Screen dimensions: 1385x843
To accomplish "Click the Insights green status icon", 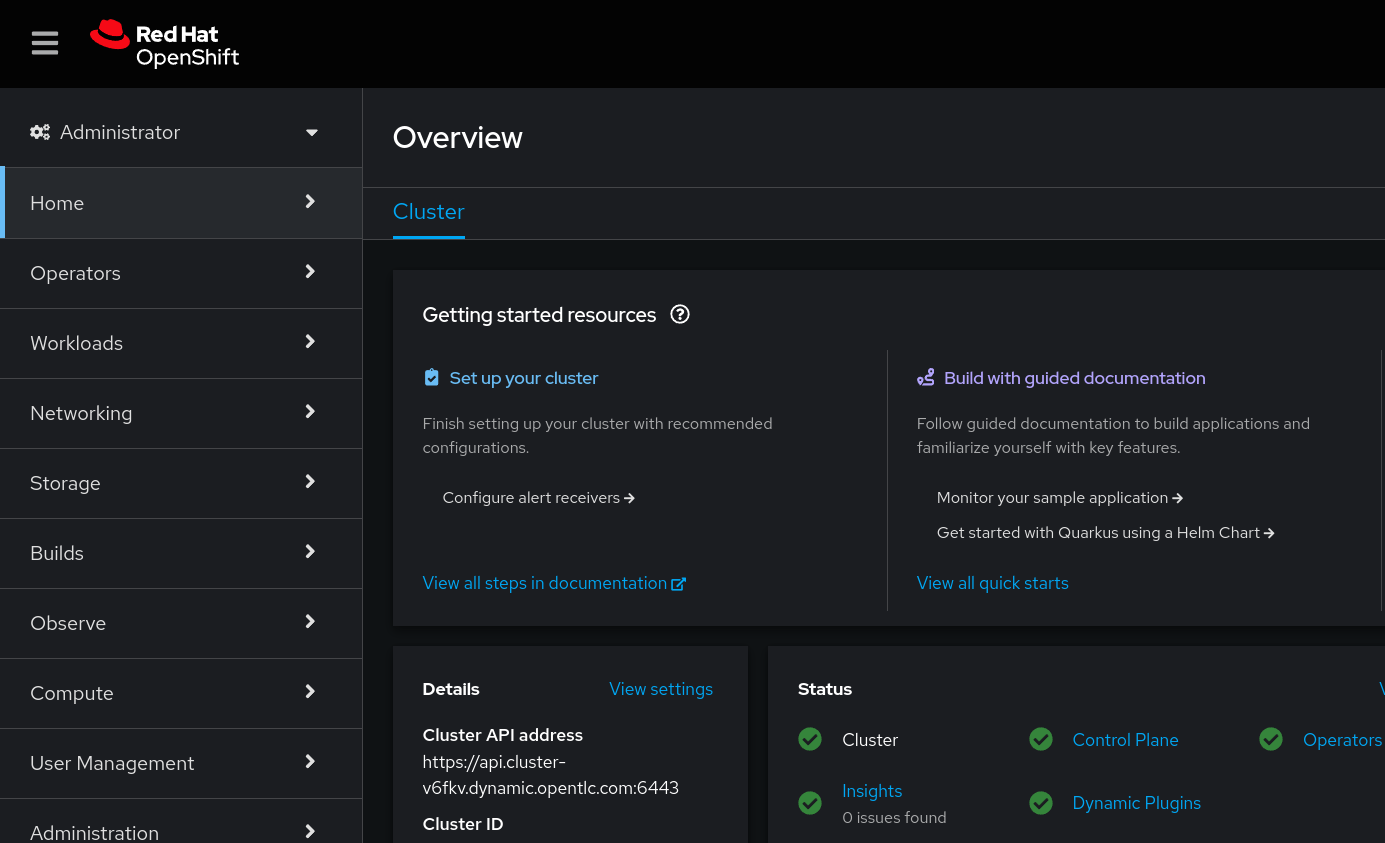I will point(810,803).
